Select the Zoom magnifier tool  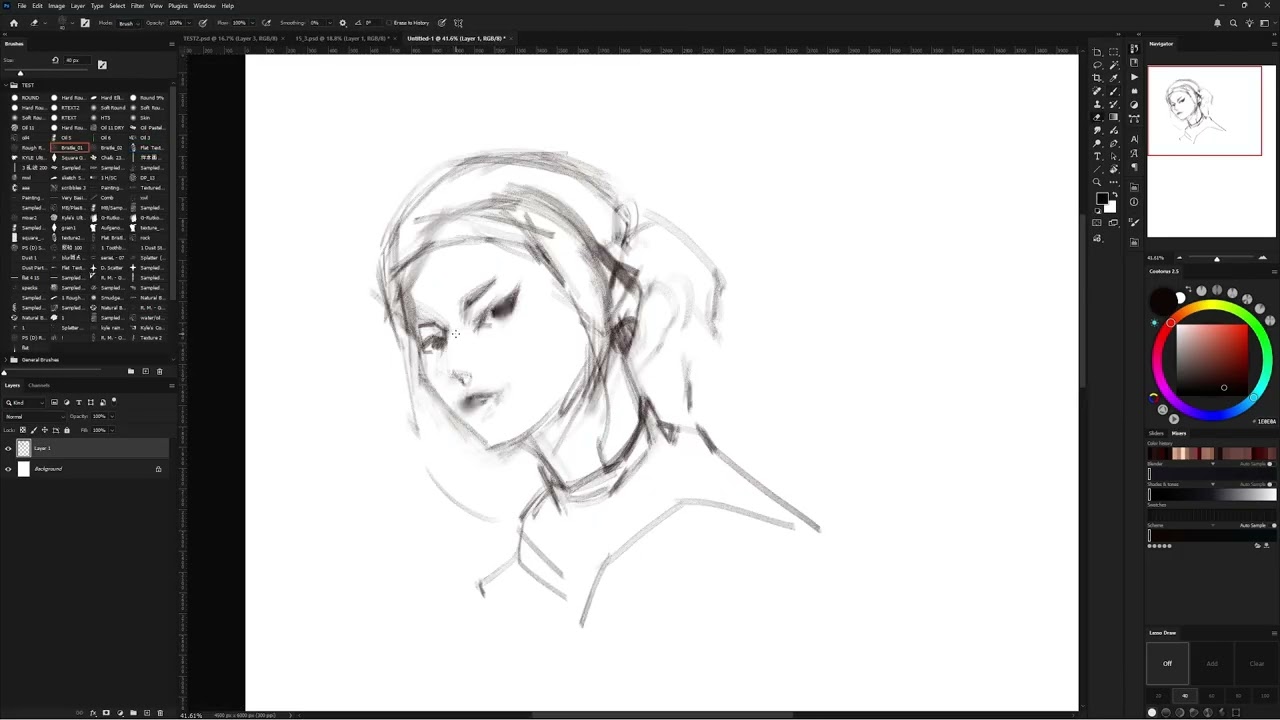(x=1097, y=182)
